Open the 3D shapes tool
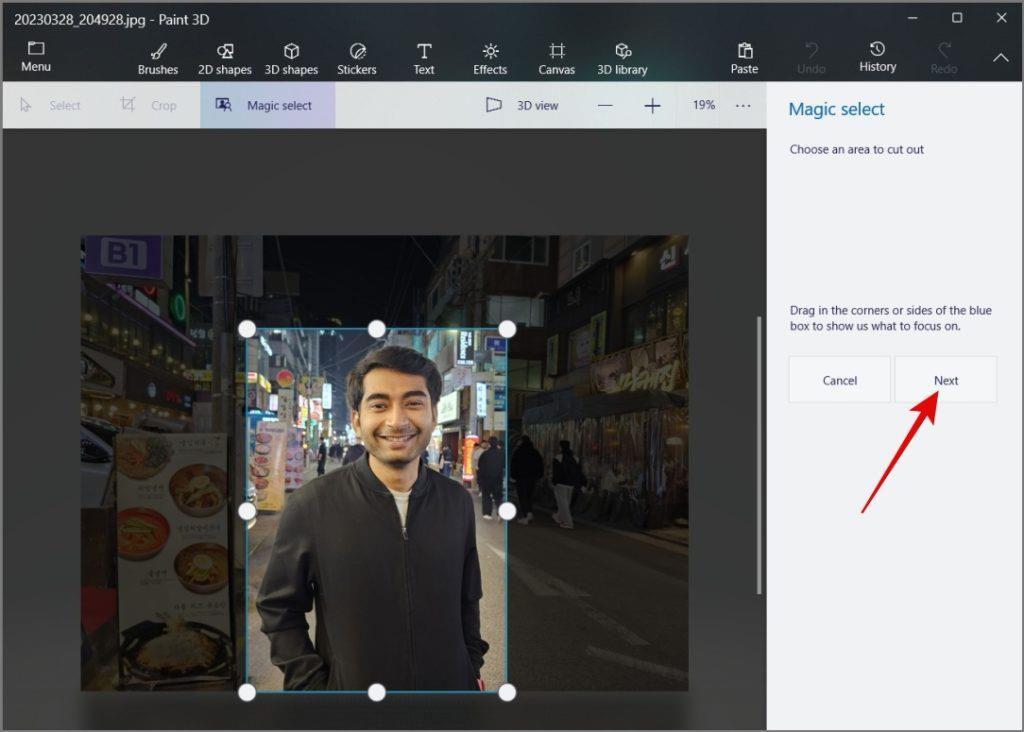 [291, 59]
